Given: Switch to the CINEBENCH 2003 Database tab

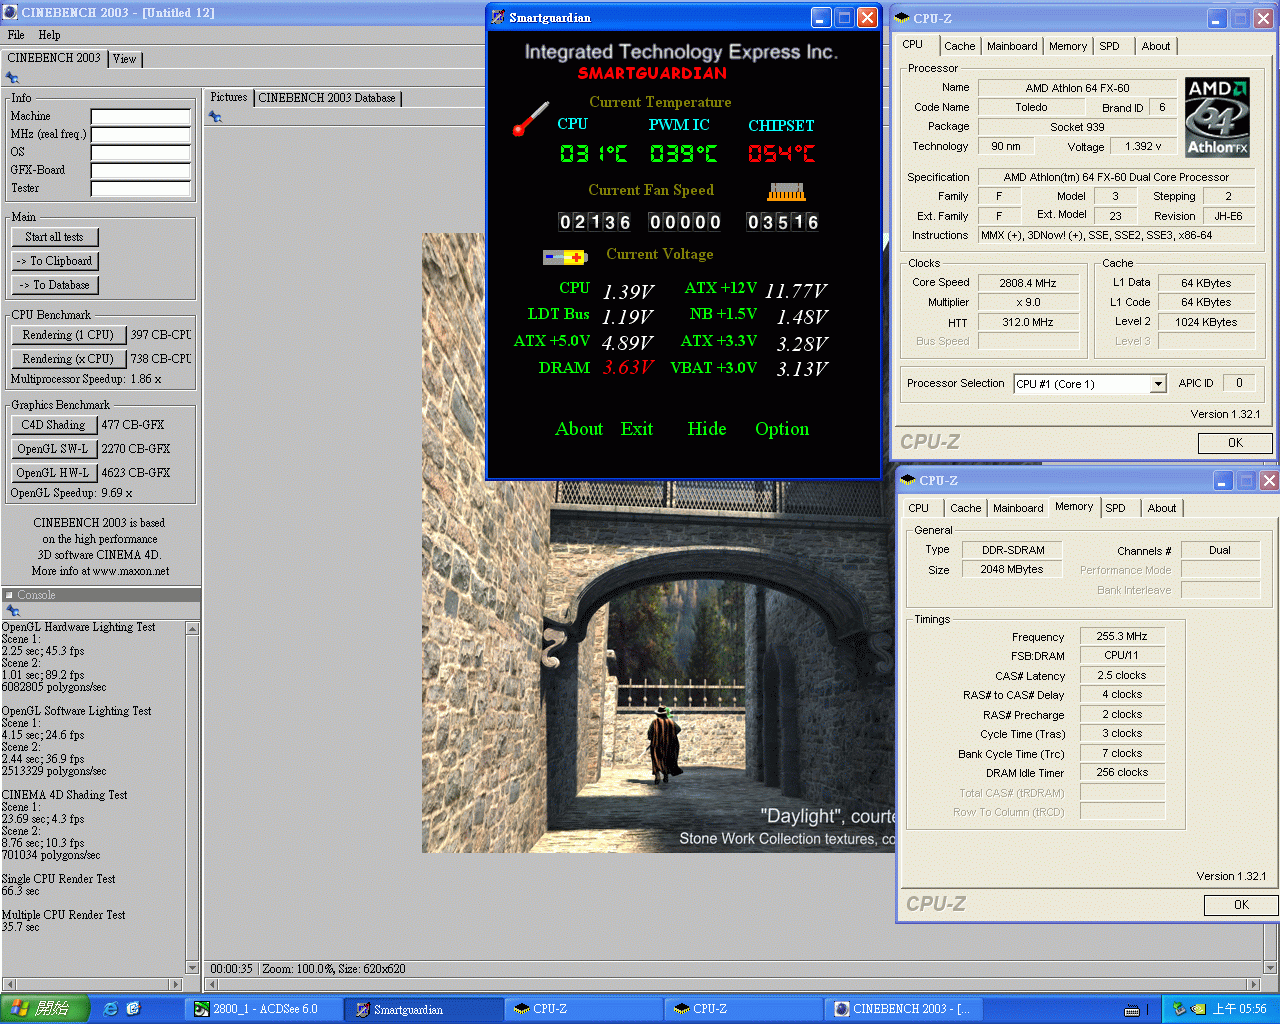Looking at the screenshot, I should pyautogui.click(x=327, y=98).
